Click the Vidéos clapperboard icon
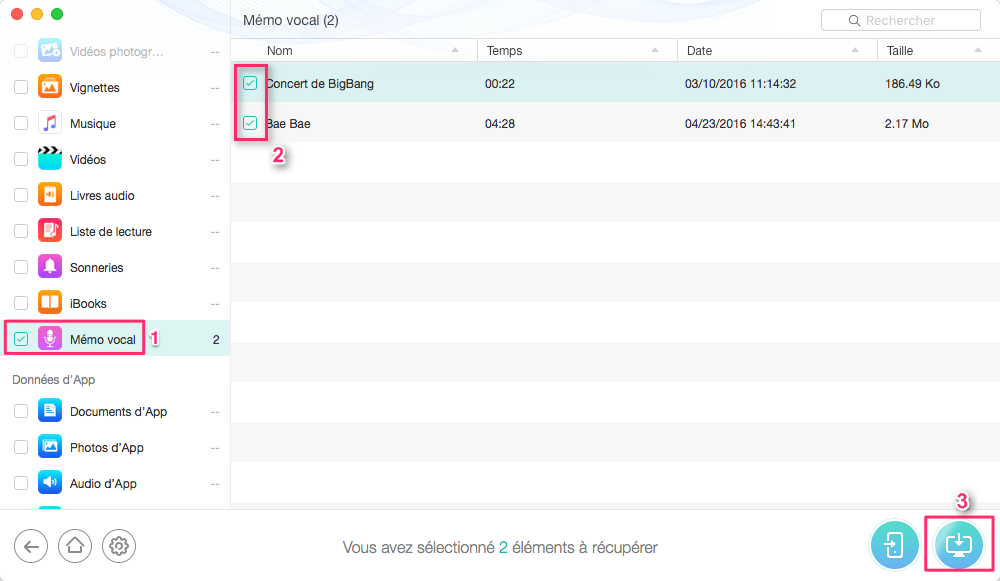The height and width of the screenshot is (581, 1000). (x=50, y=159)
